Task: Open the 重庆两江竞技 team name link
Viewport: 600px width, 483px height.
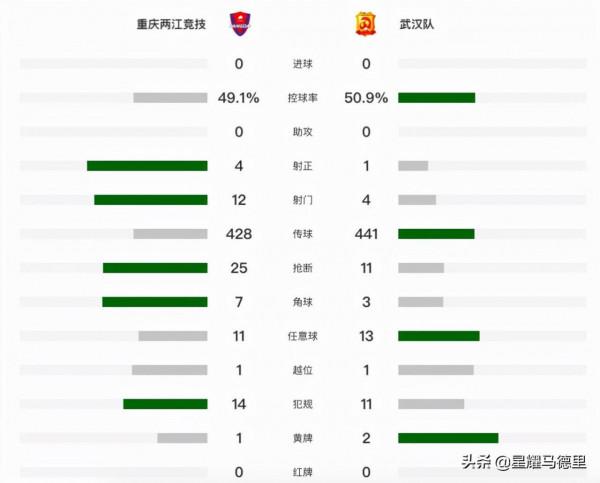Action: pos(173,24)
